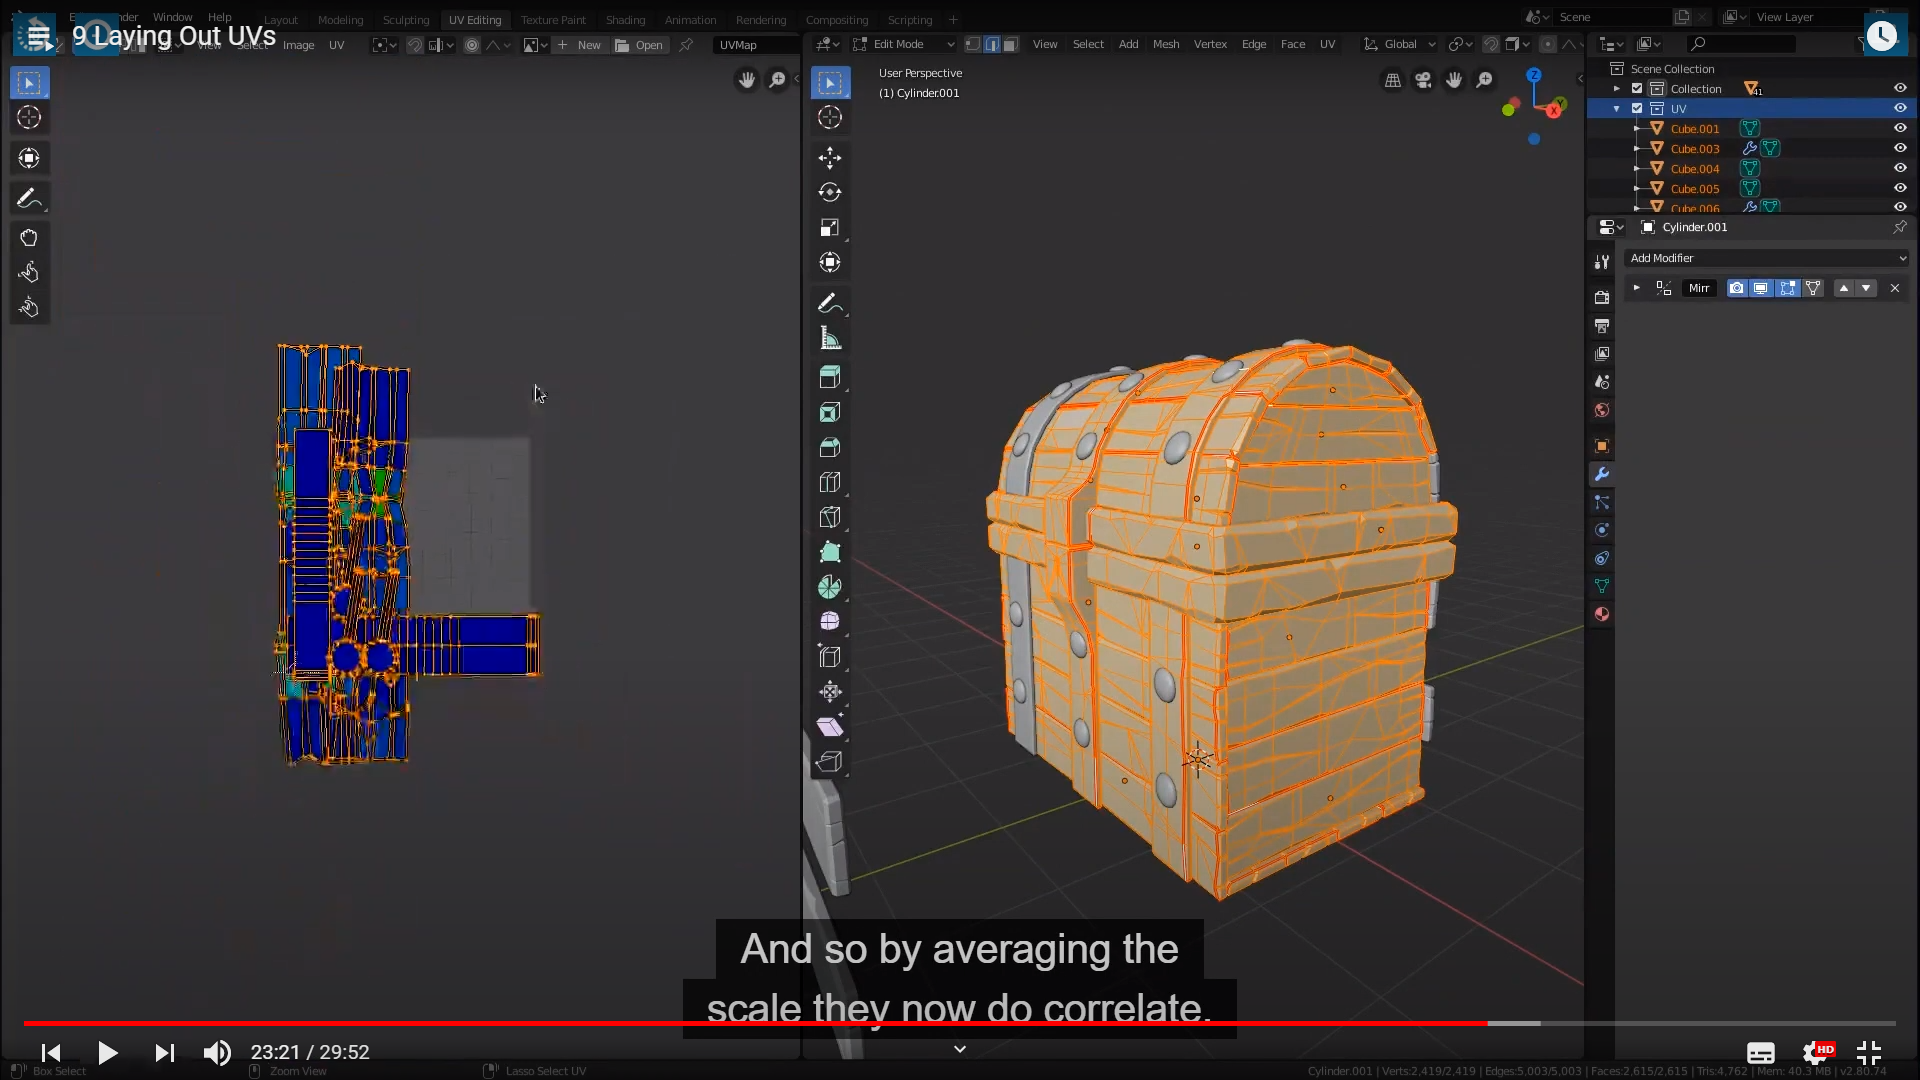Viewport: 1920px width, 1080px height.
Task: Click the Open image button
Action: (639, 45)
